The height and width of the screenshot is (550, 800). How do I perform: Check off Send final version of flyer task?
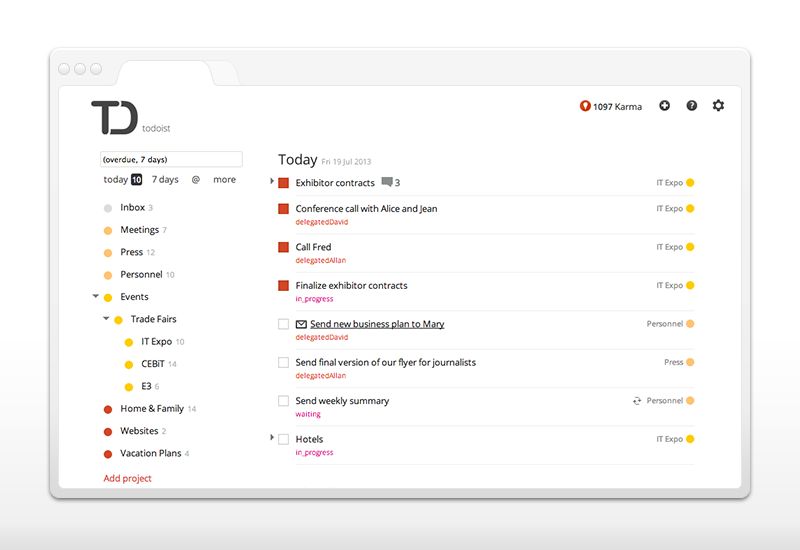(x=283, y=362)
